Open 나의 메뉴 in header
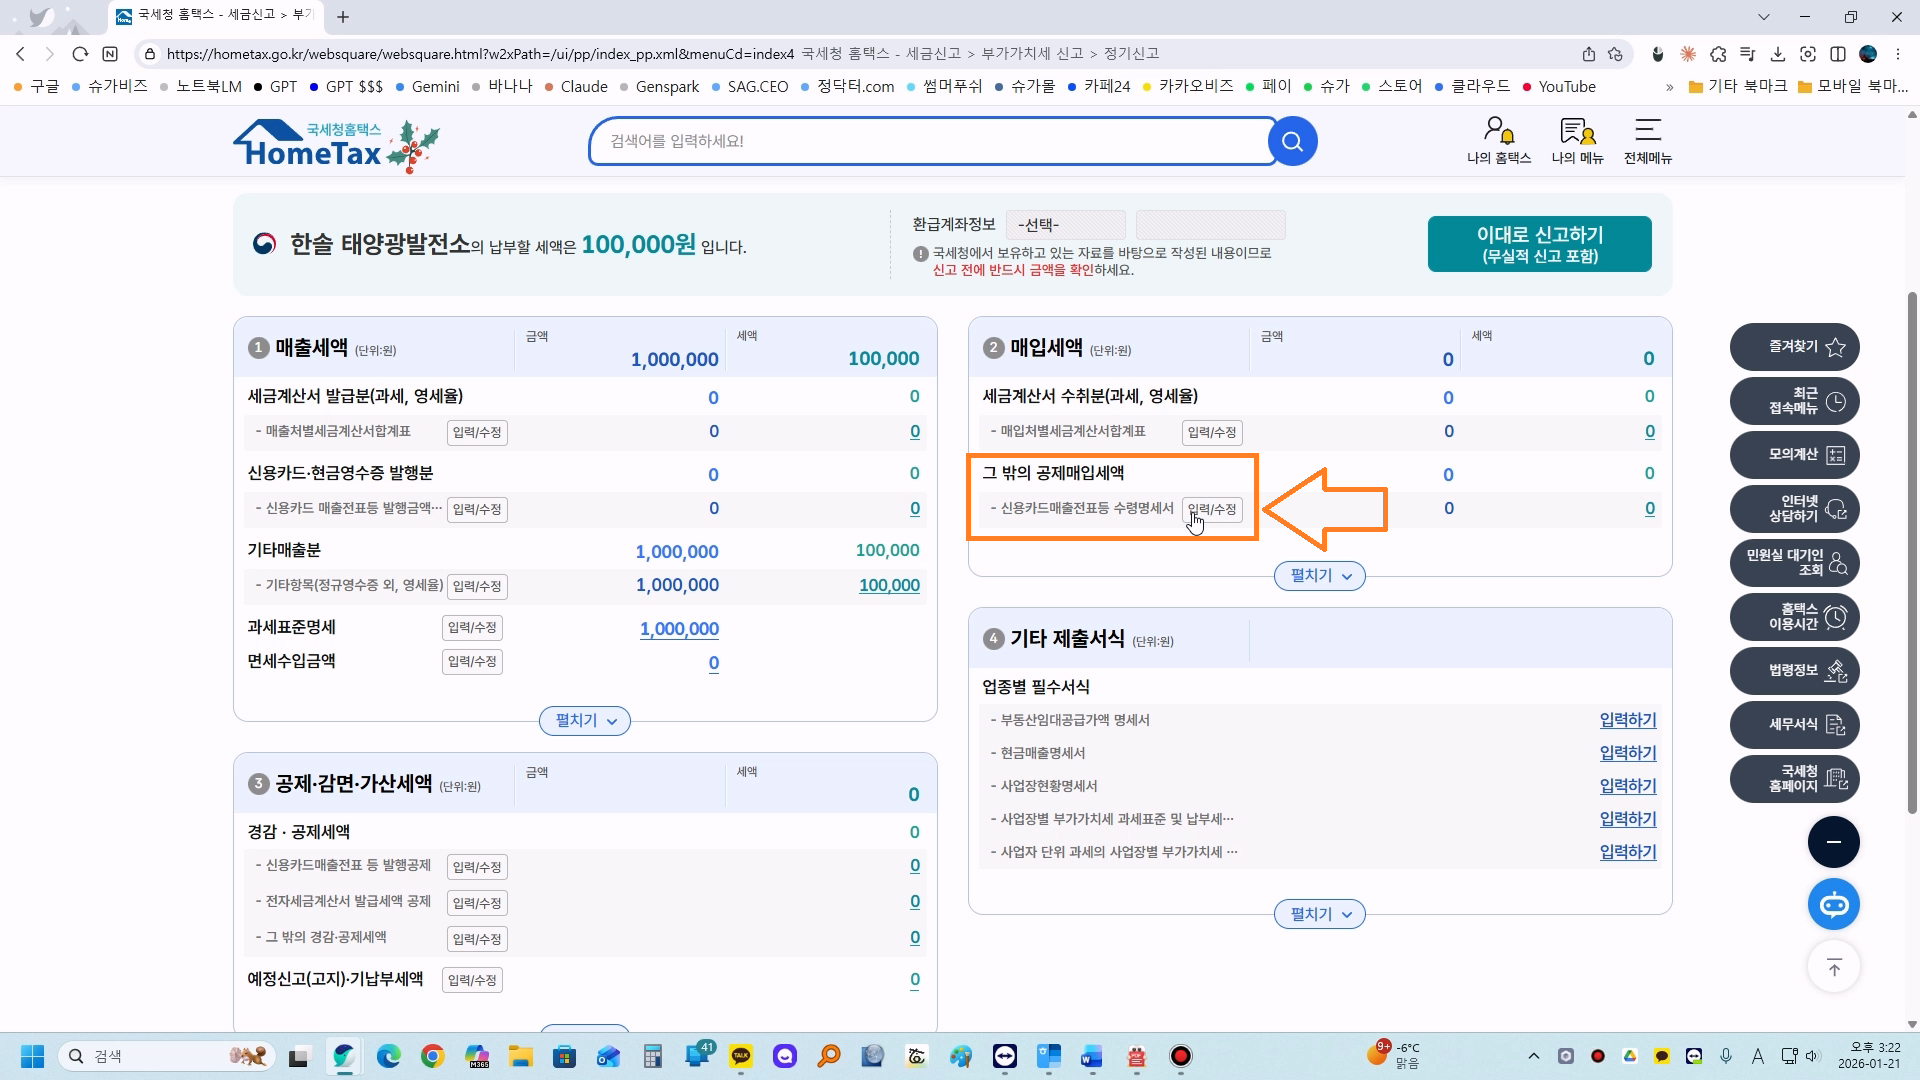This screenshot has height=1080, width=1920. (1577, 140)
